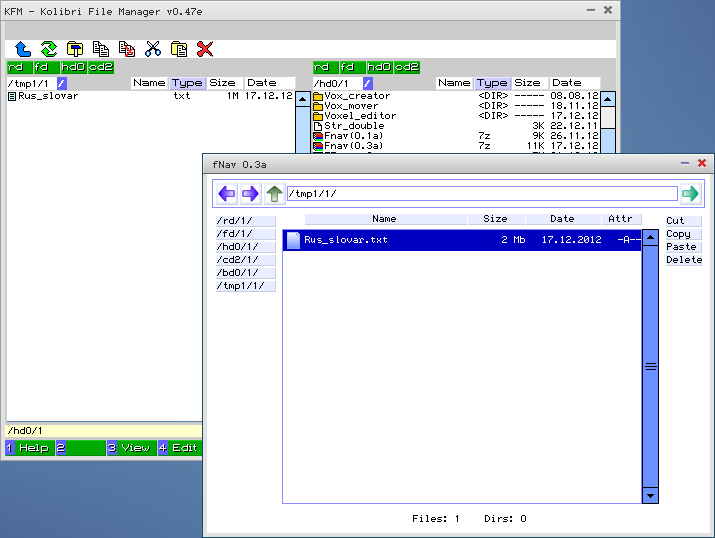Image resolution: width=715 pixels, height=538 pixels.
Task: Go forward using fNav right purple arrow
Action: tap(250, 194)
